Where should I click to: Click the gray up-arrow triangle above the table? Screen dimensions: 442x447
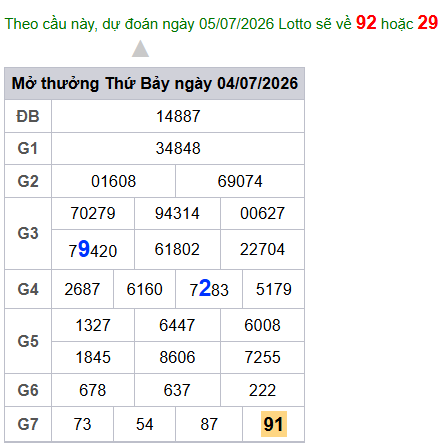[x=140, y=49]
